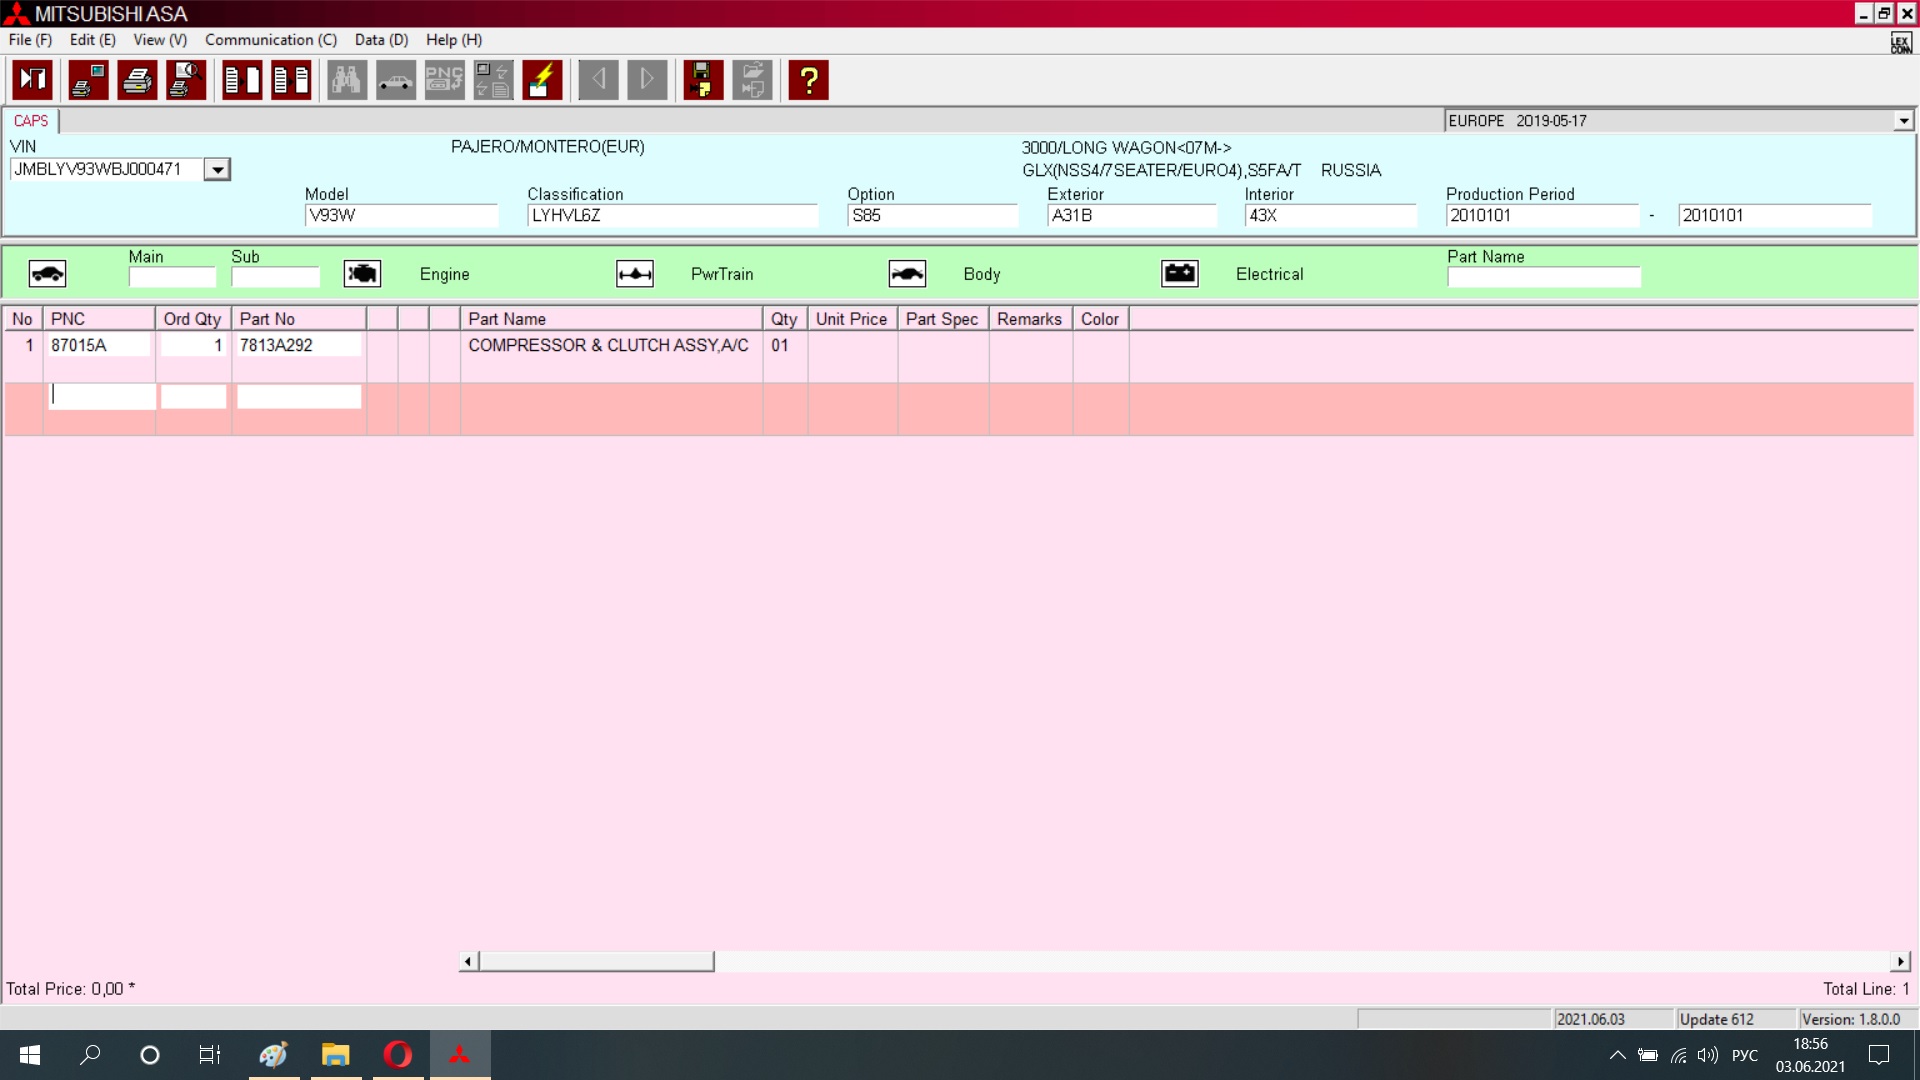Click the printer toolbar icon
The height and width of the screenshot is (1080, 1920).
[137, 80]
